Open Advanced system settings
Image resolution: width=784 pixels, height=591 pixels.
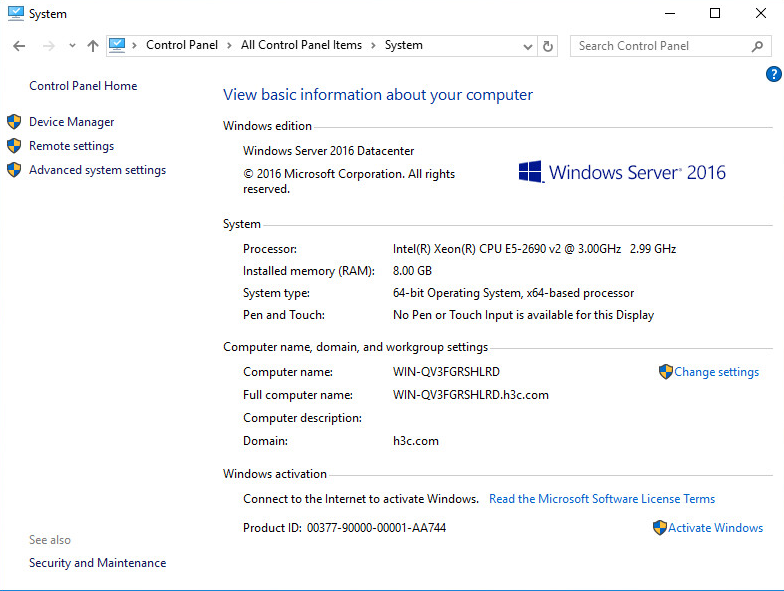(98, 170)
